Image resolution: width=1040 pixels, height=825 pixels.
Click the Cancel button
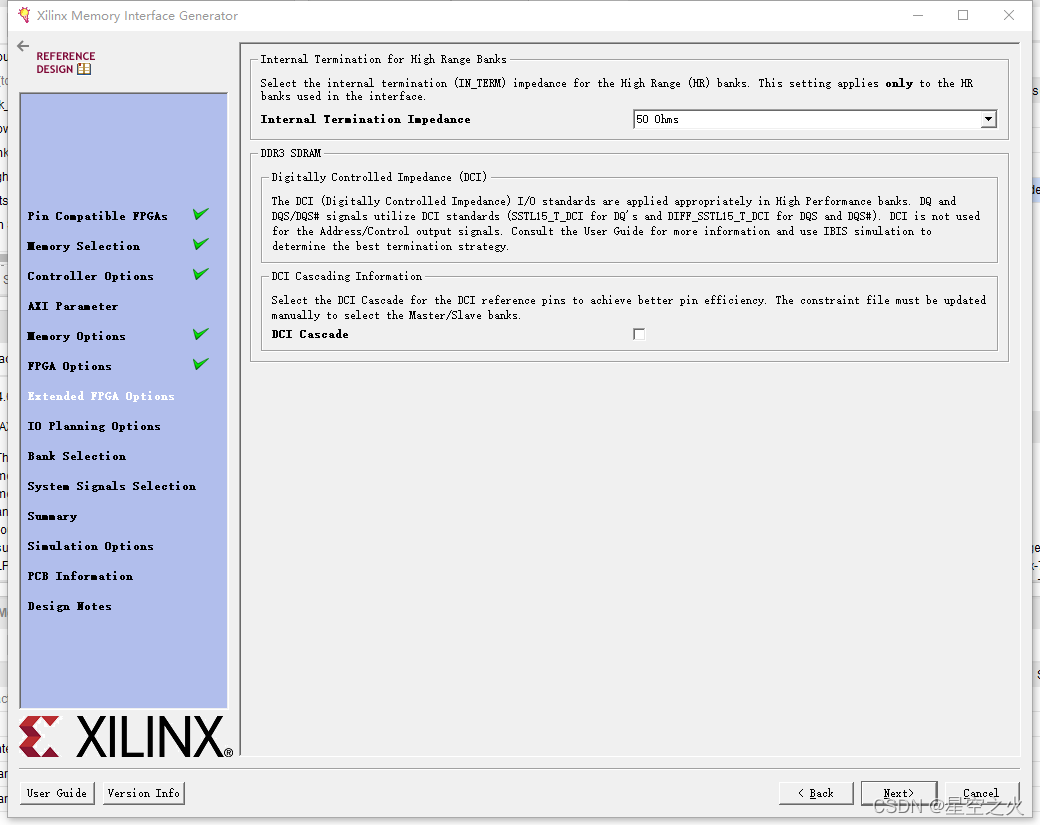tap(981, 793)
